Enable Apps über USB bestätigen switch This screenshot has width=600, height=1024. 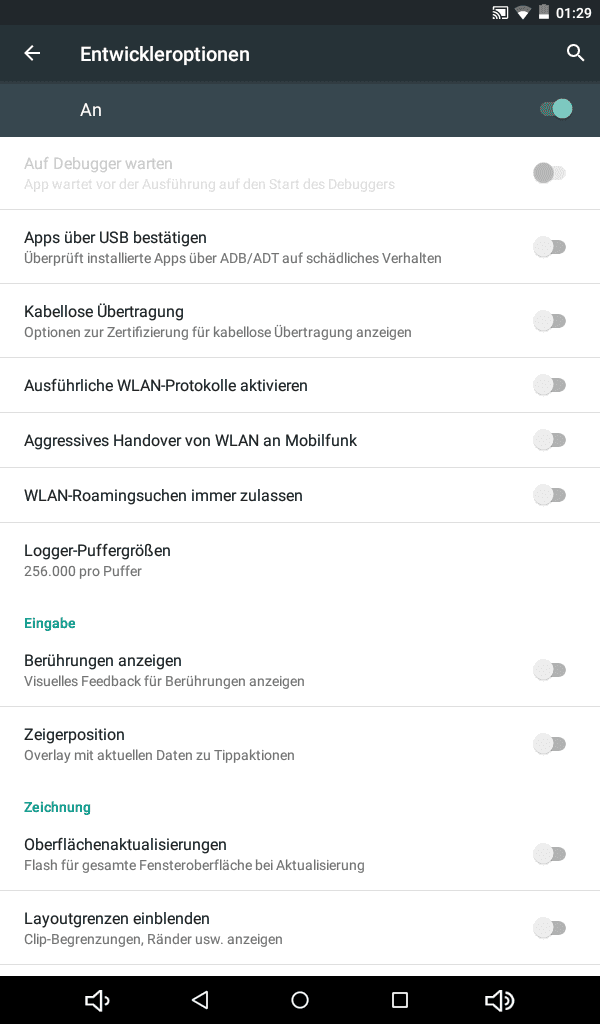coord(550,247)
